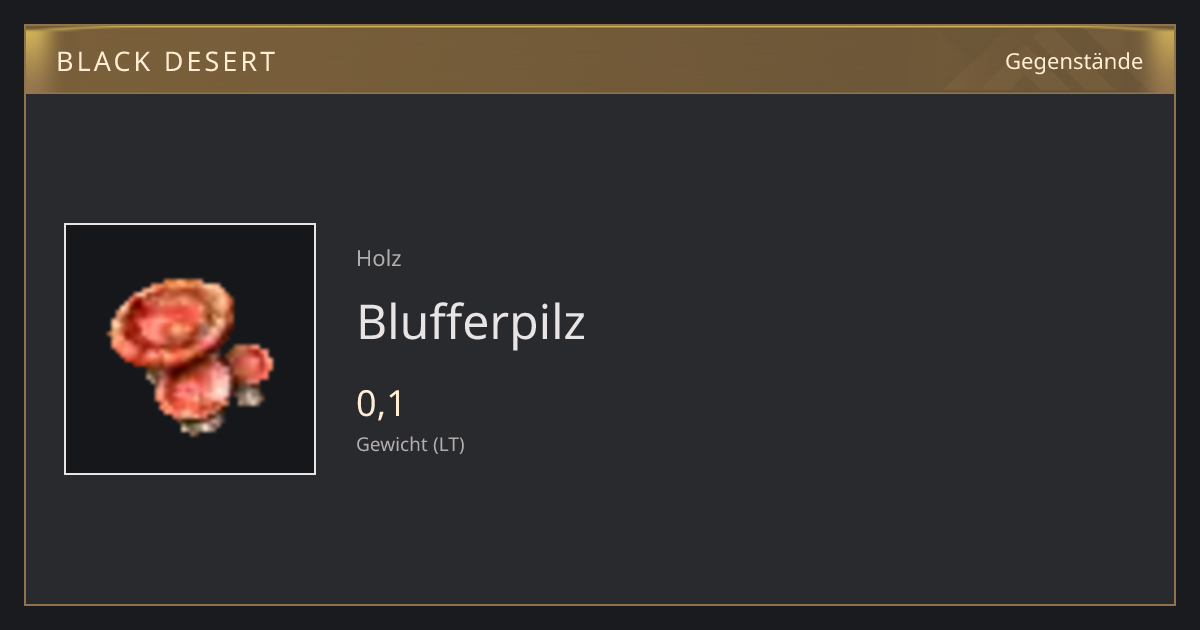
Task: Open the Gegenstände section link
Action: pos(1073,62)
